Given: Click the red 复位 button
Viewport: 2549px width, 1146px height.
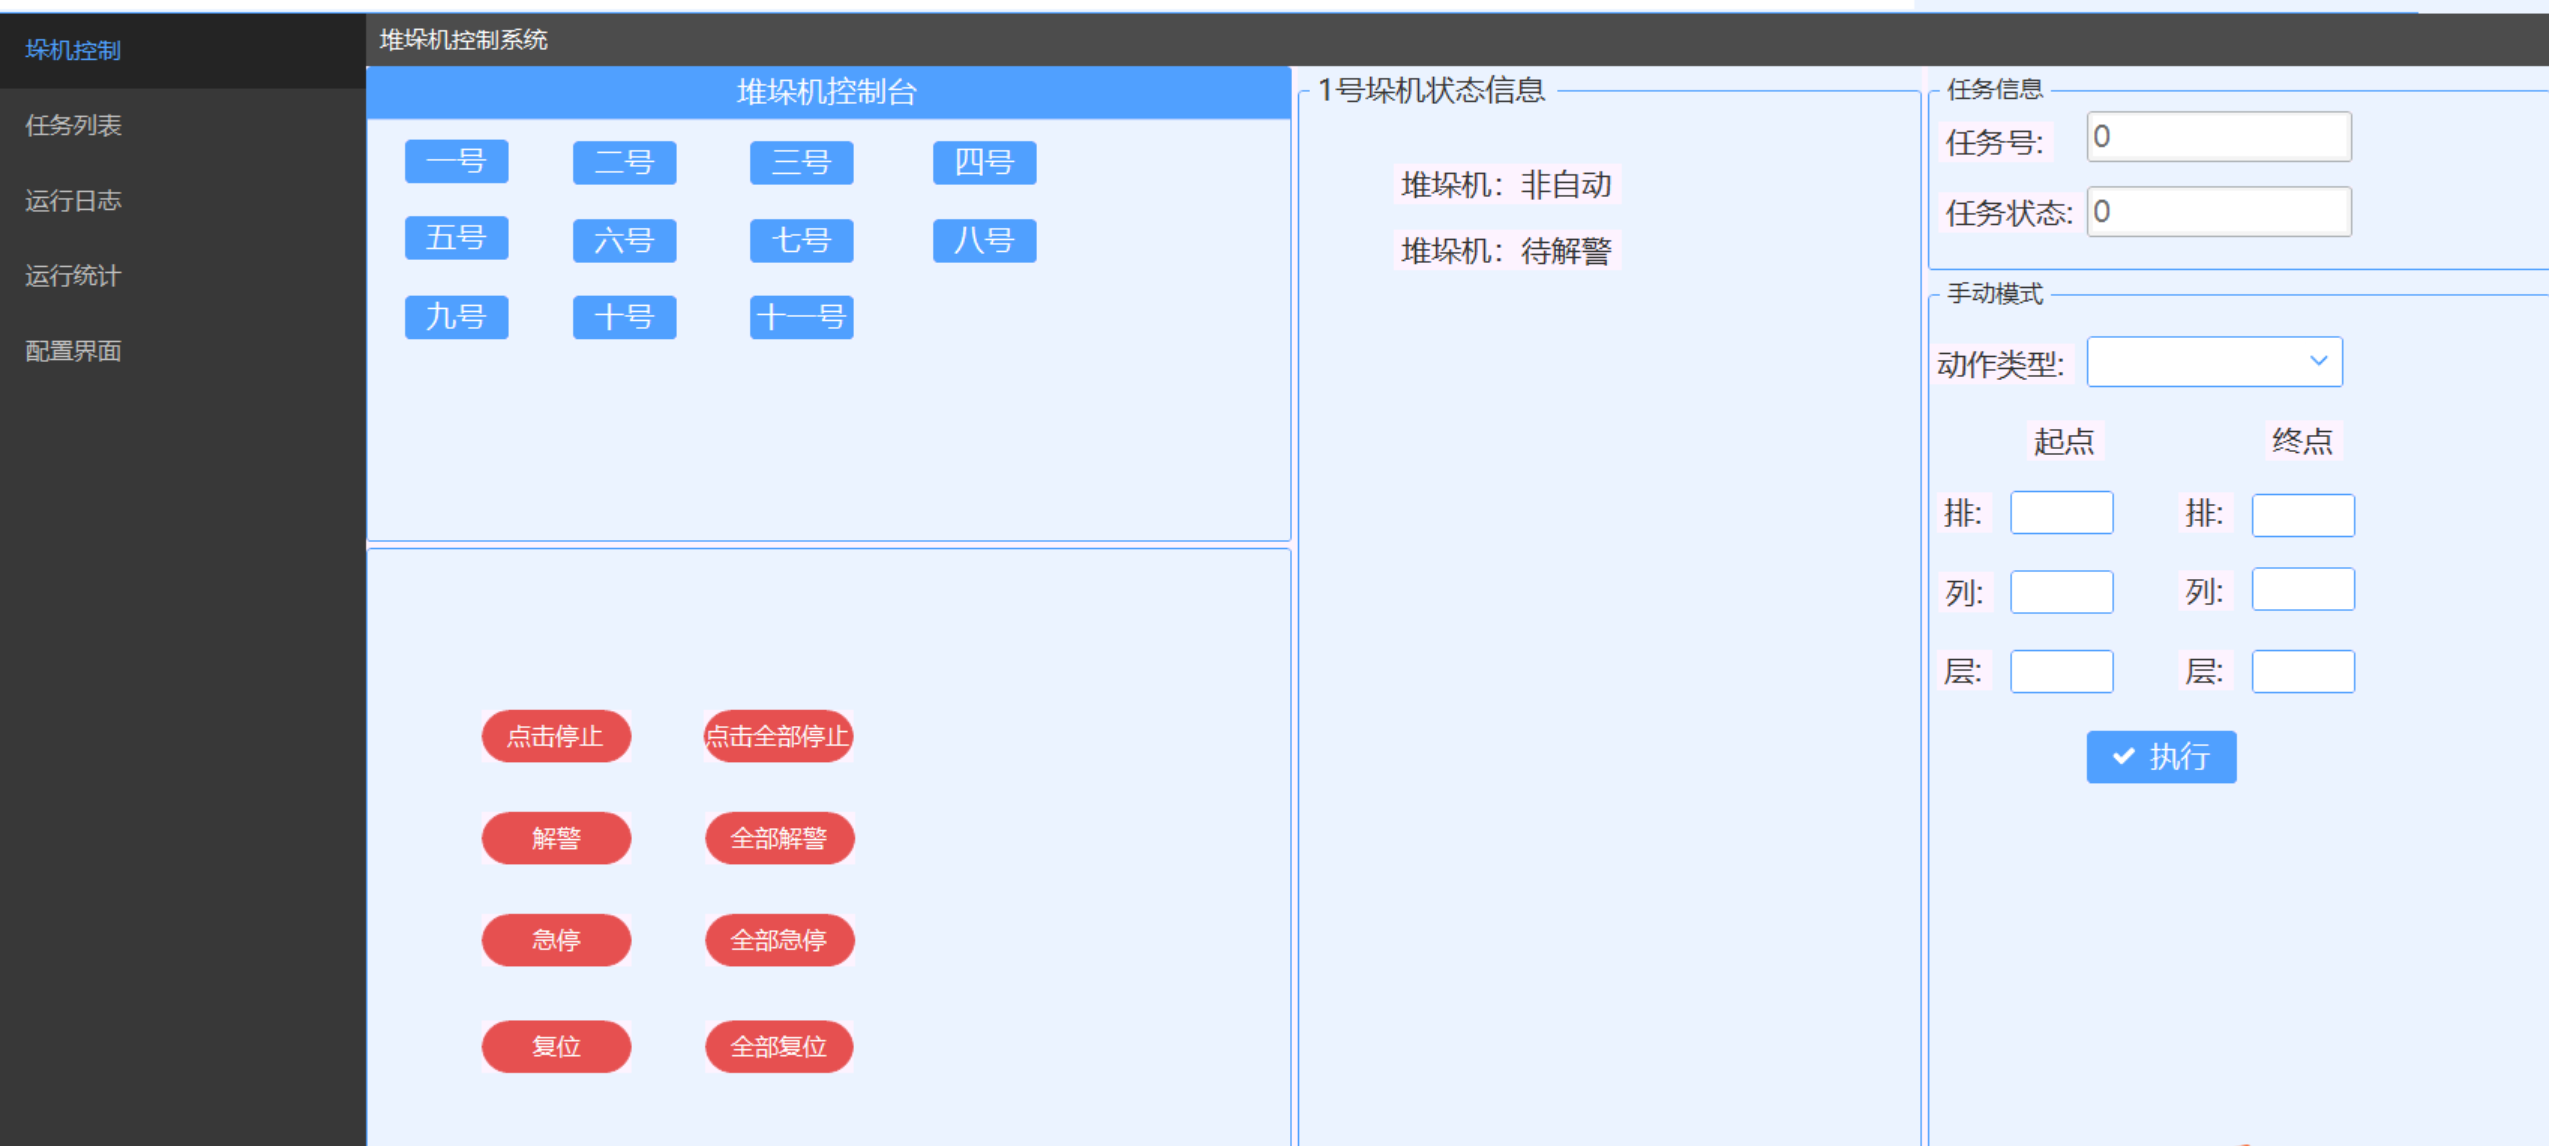Looking at the screenshot, I should tap(556, 1047).
